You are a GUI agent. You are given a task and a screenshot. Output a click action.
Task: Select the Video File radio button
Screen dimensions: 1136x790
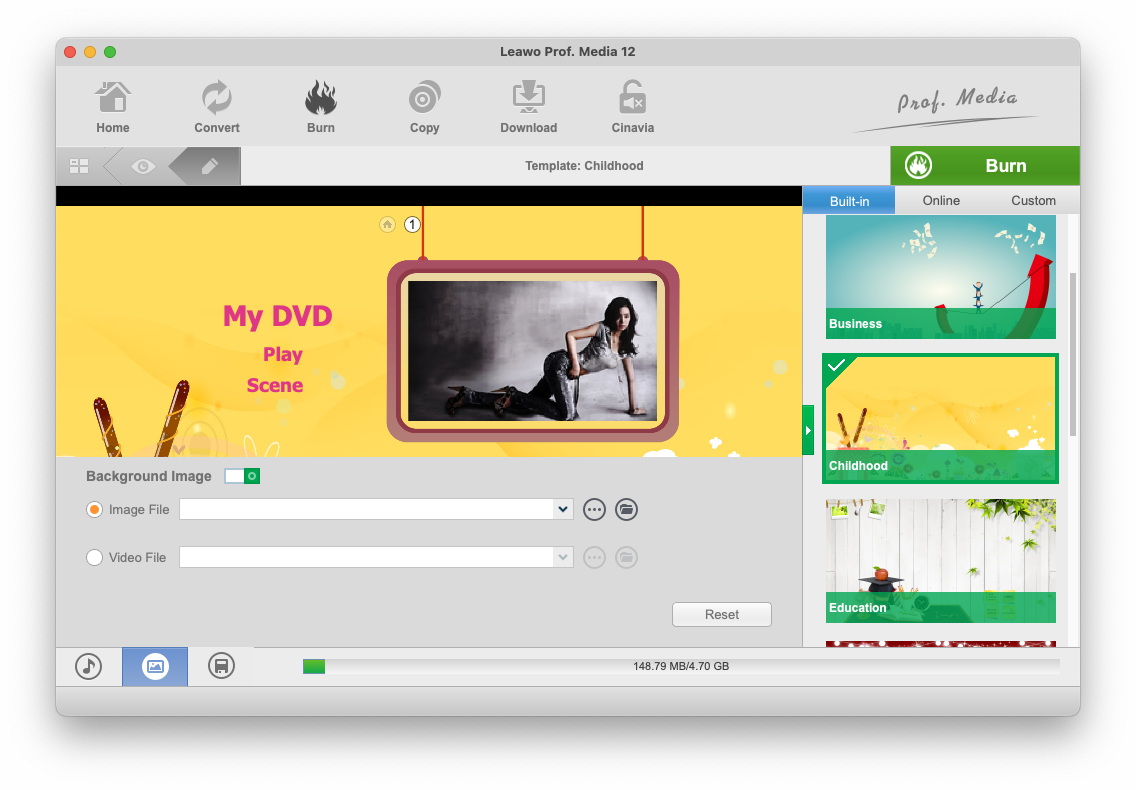(95, 558)
